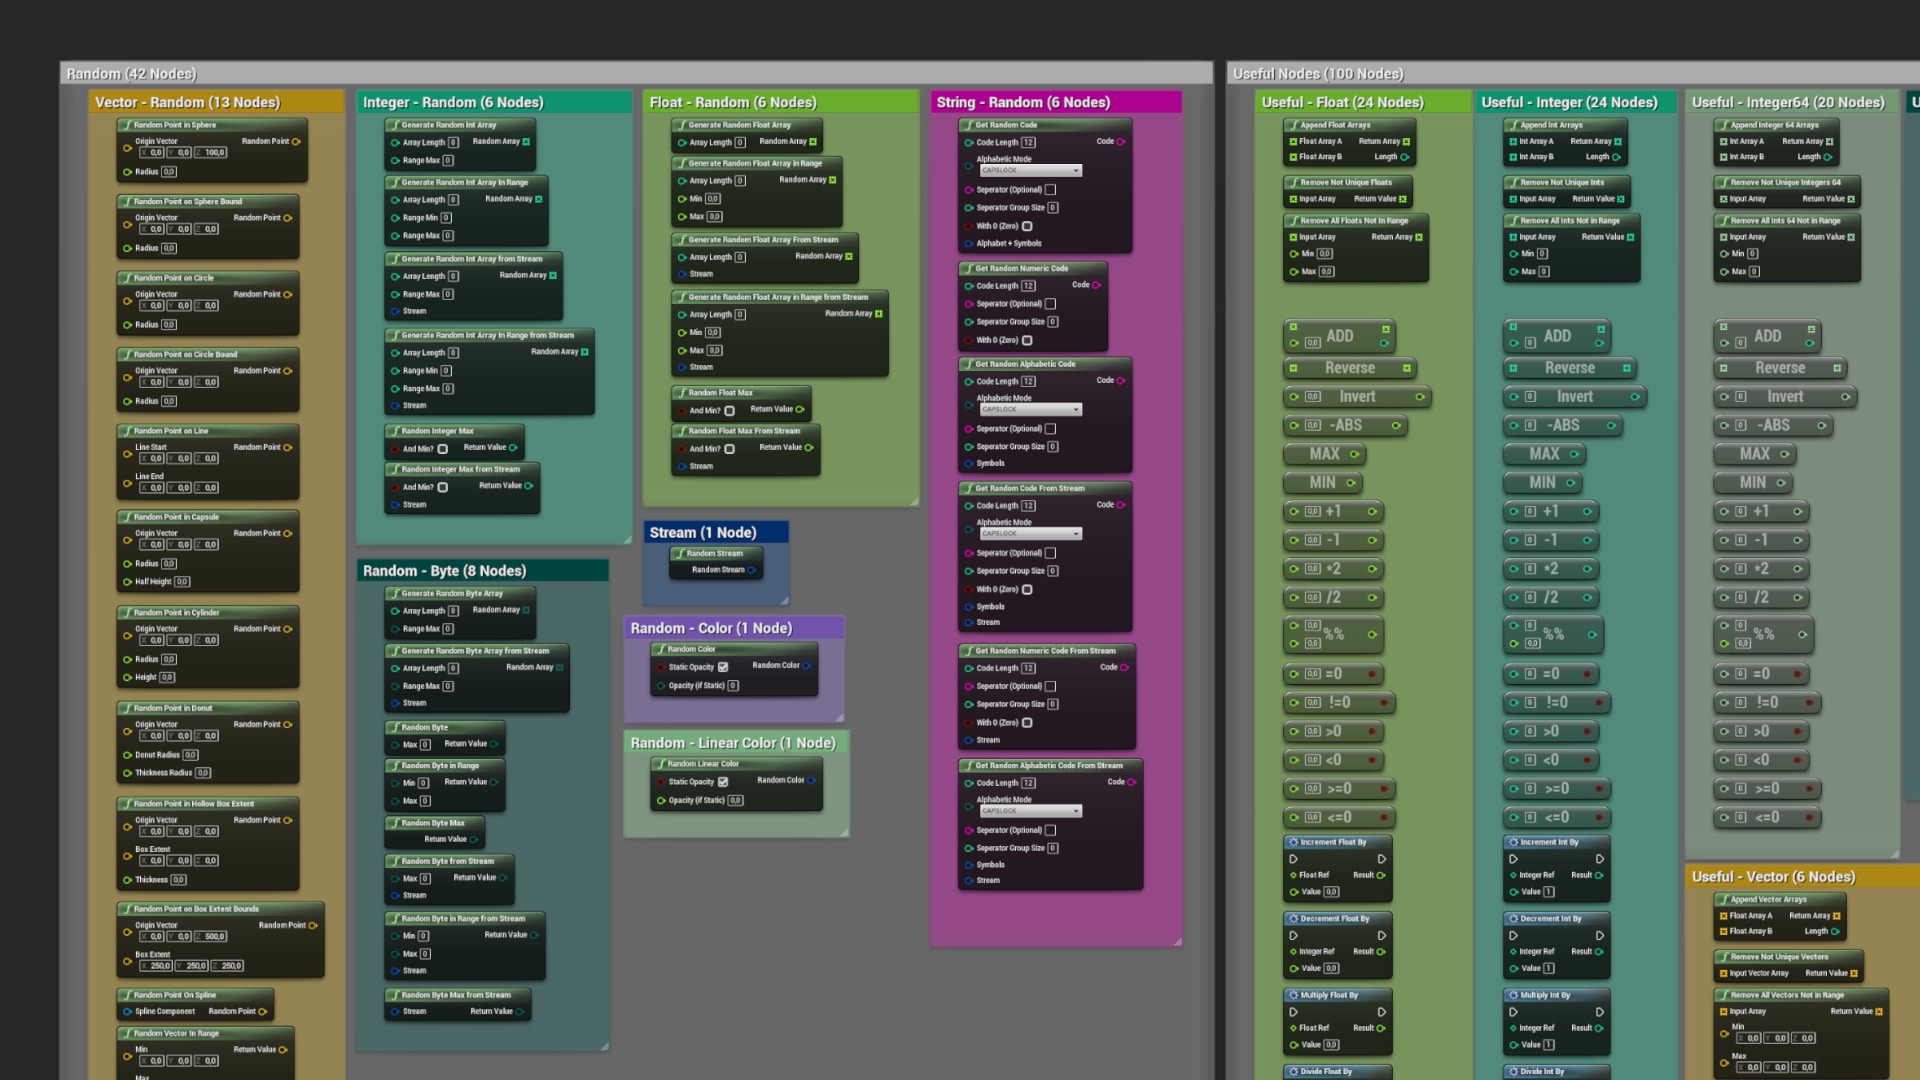Toggle With 0 (Zero) on Get Random Code

[1028, 226]
